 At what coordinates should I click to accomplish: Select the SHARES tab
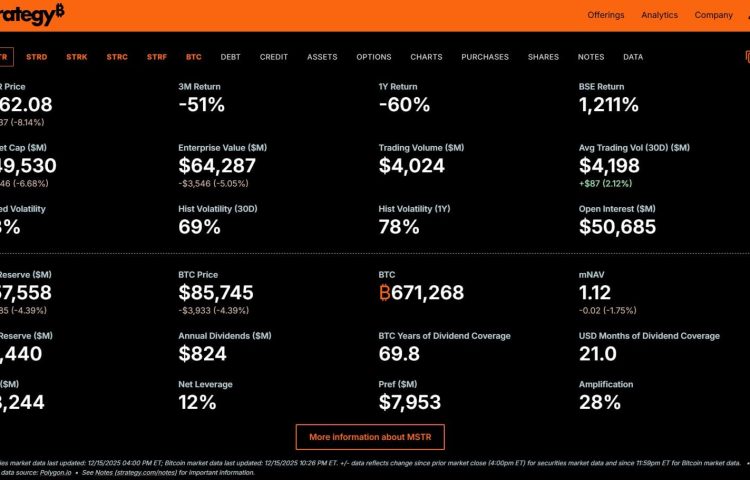(x=543, y=57)
